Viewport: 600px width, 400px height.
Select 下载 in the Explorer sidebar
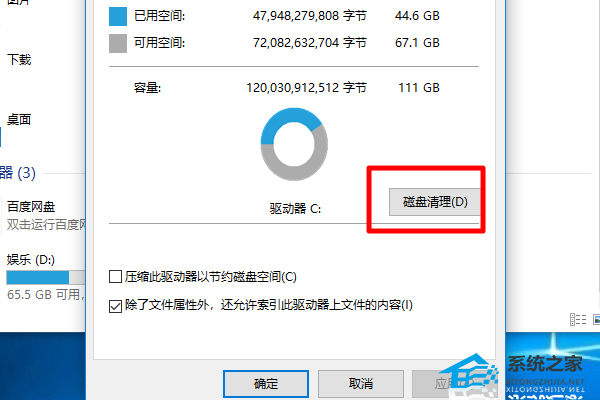tap(19, 60)
